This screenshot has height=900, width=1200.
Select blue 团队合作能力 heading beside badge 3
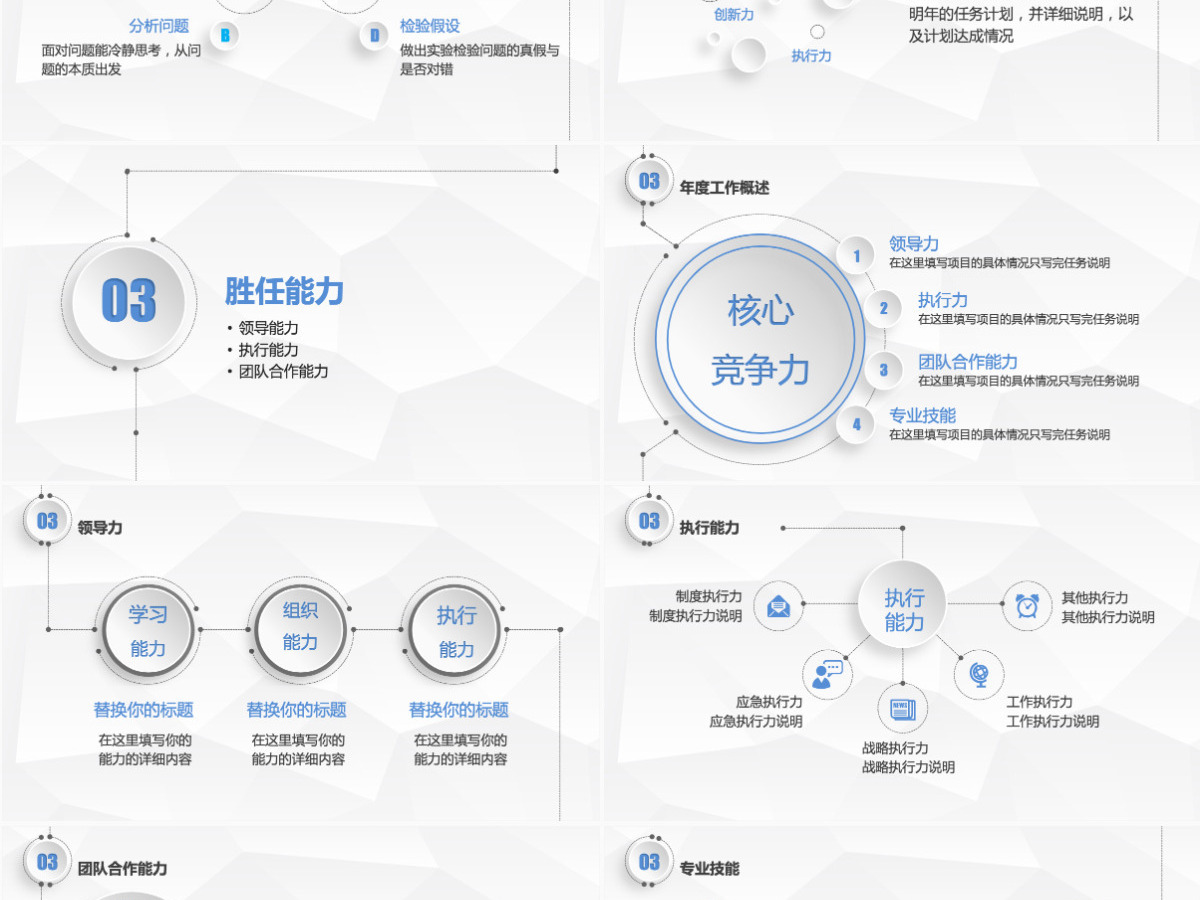pyautogui.click(x=968, y=362)
